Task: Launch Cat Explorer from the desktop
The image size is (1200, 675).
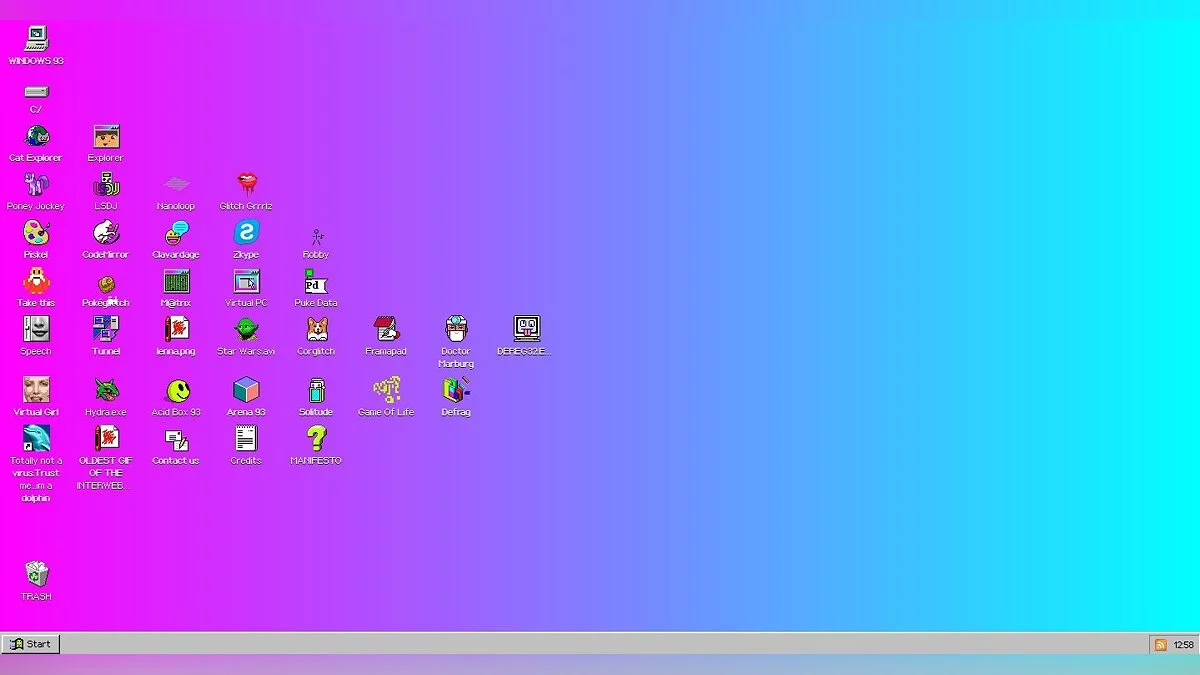Action: point(36,137)
